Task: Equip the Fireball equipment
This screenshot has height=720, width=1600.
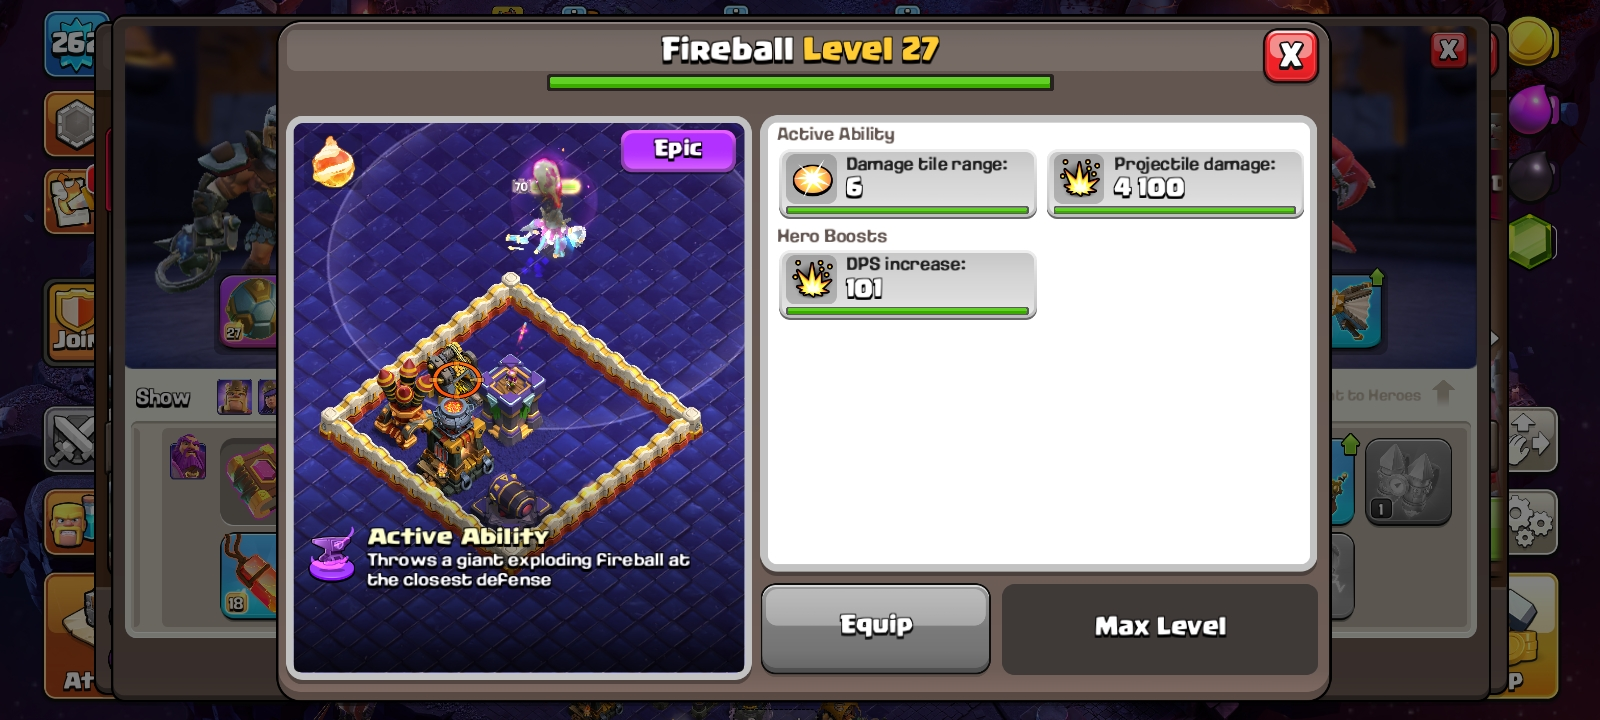Action: 875,627
